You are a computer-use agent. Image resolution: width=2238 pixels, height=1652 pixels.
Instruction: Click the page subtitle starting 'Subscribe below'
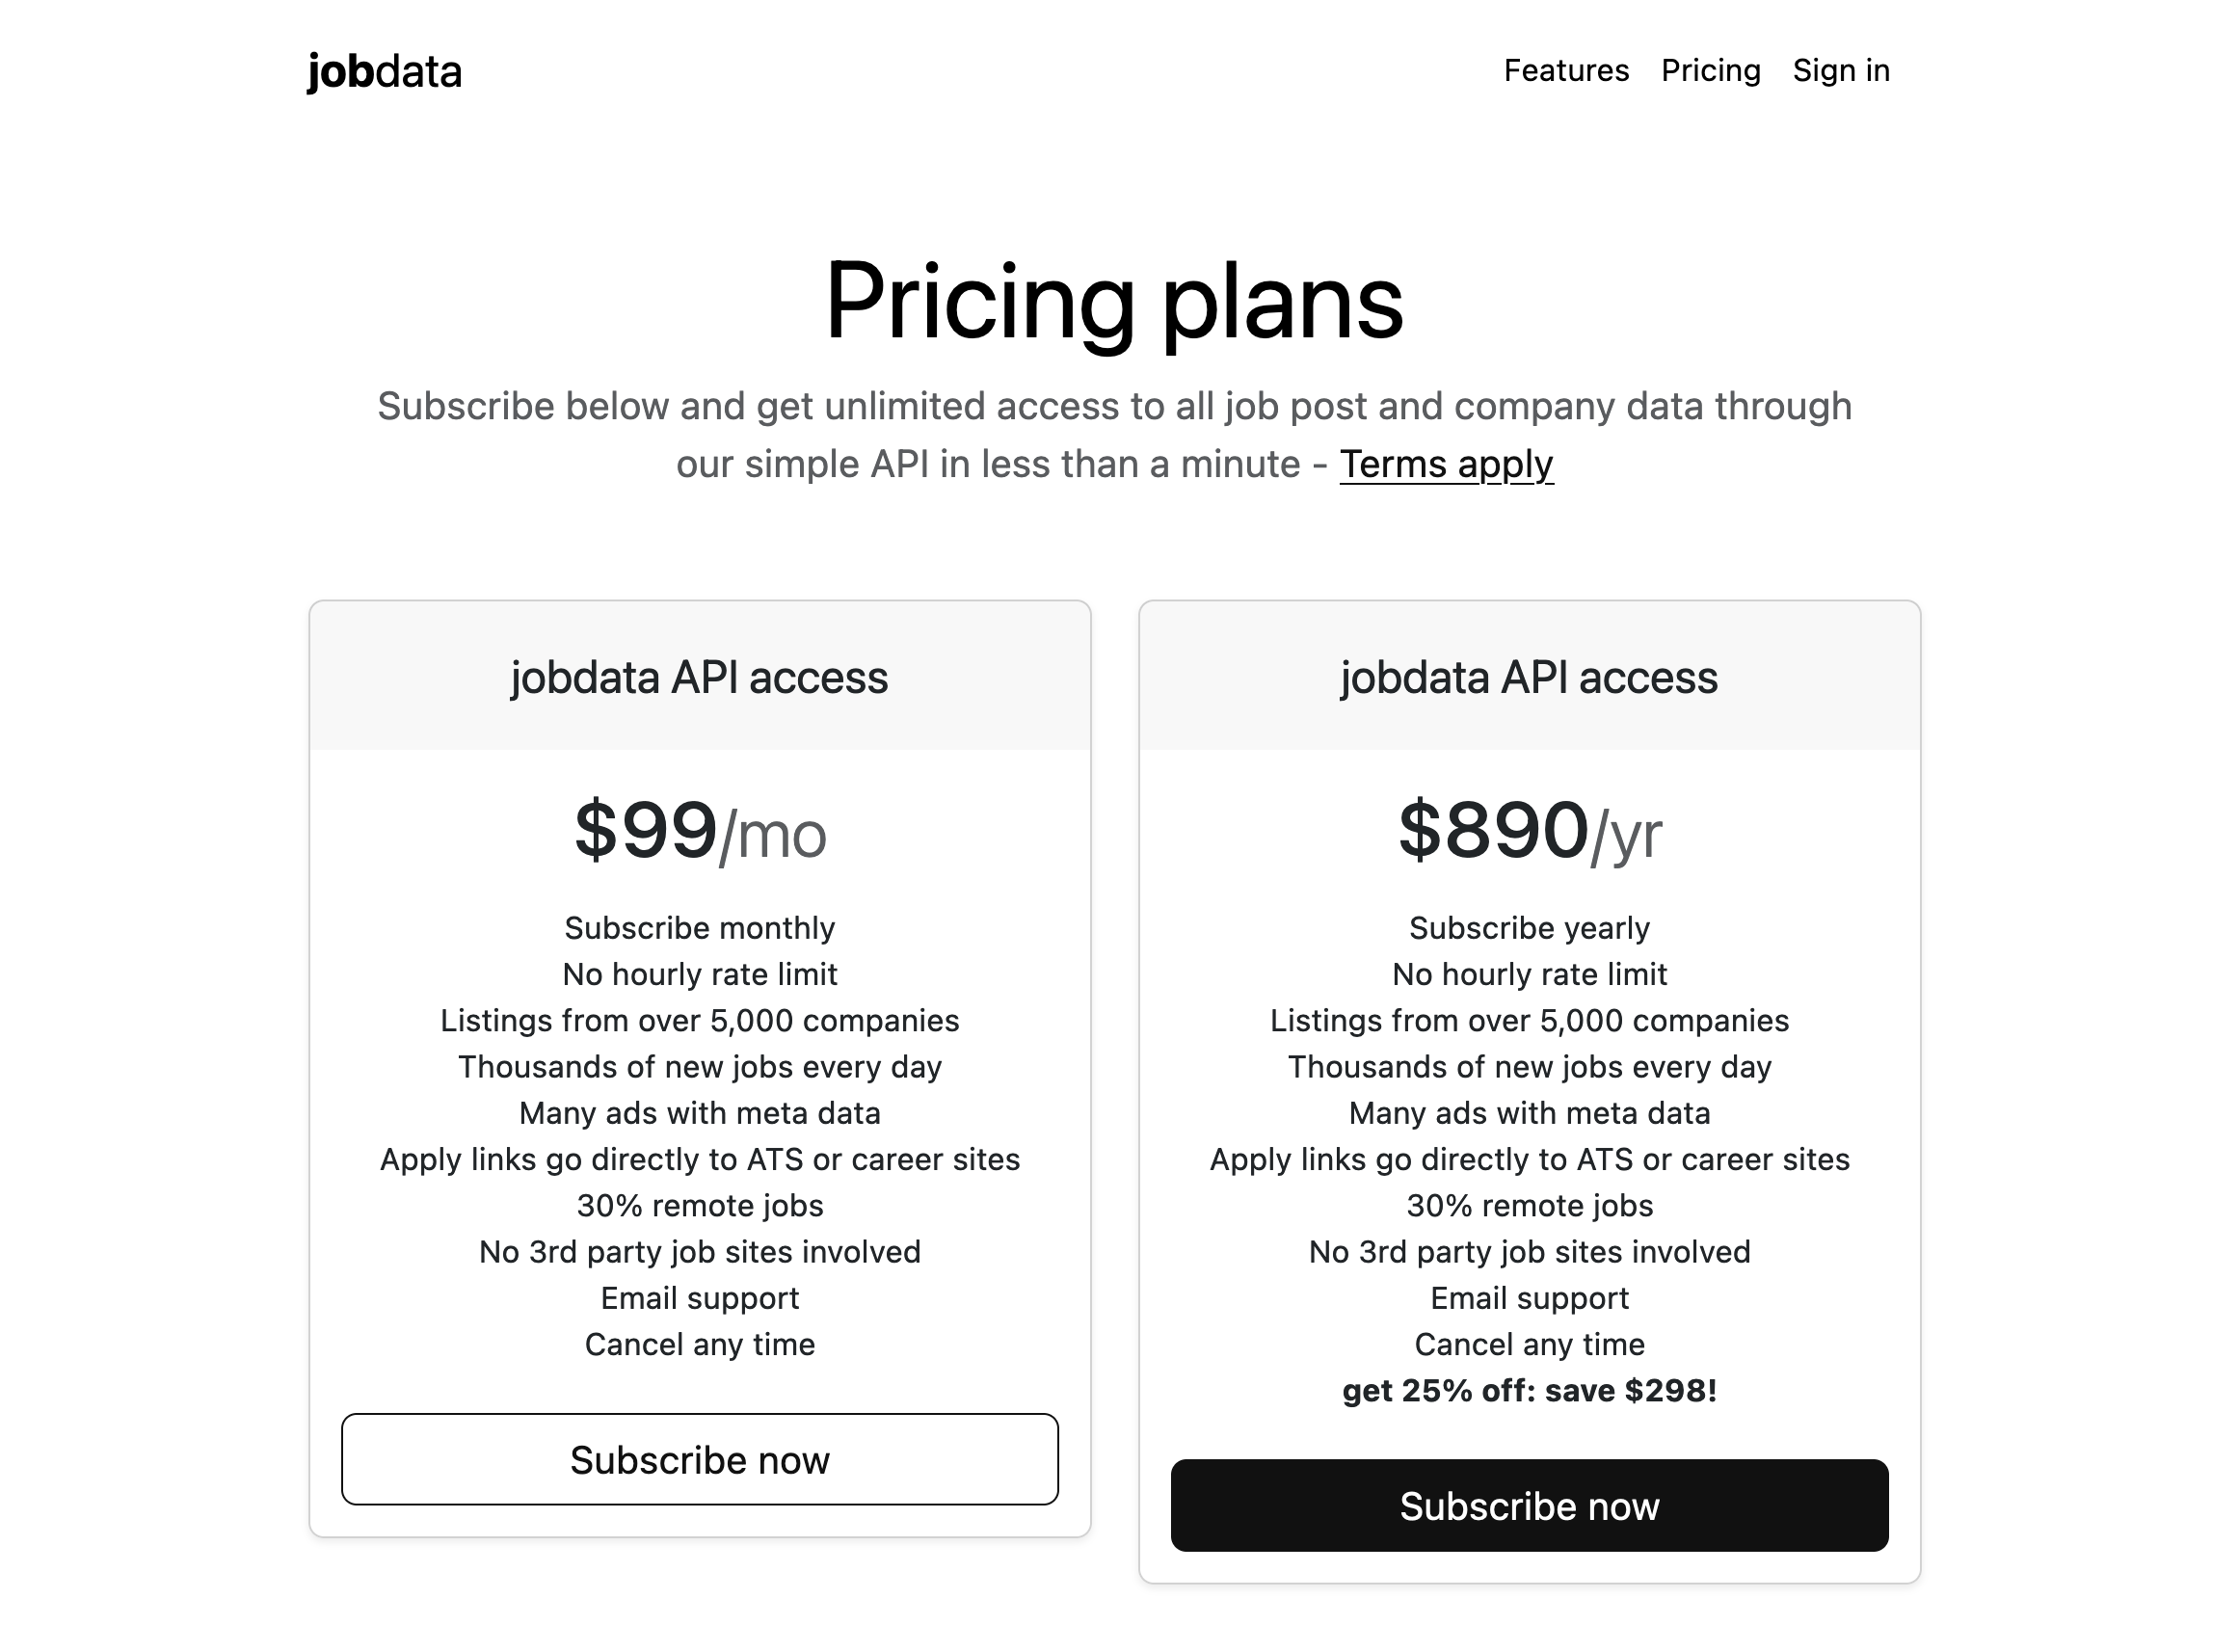(x=1114, y=435)
